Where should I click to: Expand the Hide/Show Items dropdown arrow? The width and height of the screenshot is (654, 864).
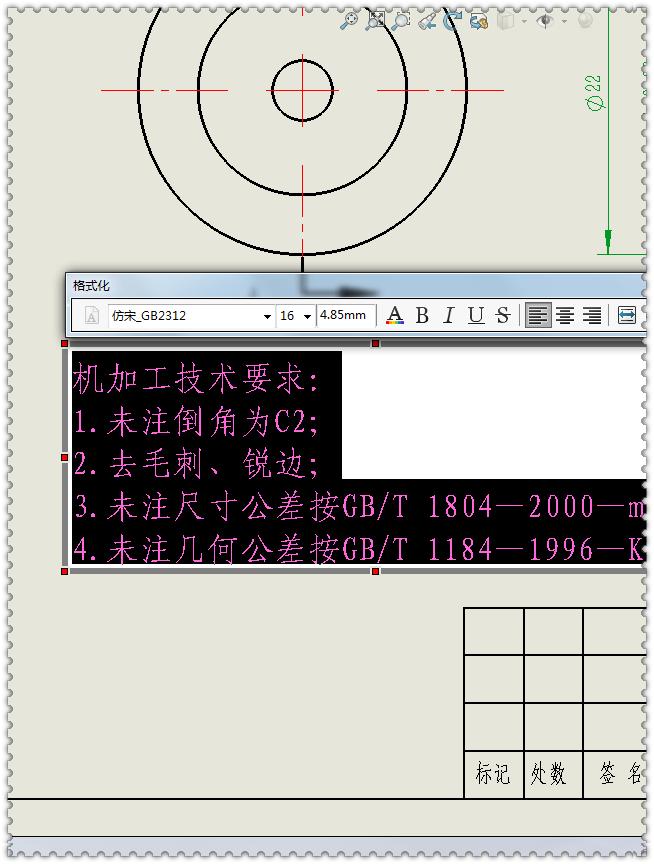click(564, 21)
